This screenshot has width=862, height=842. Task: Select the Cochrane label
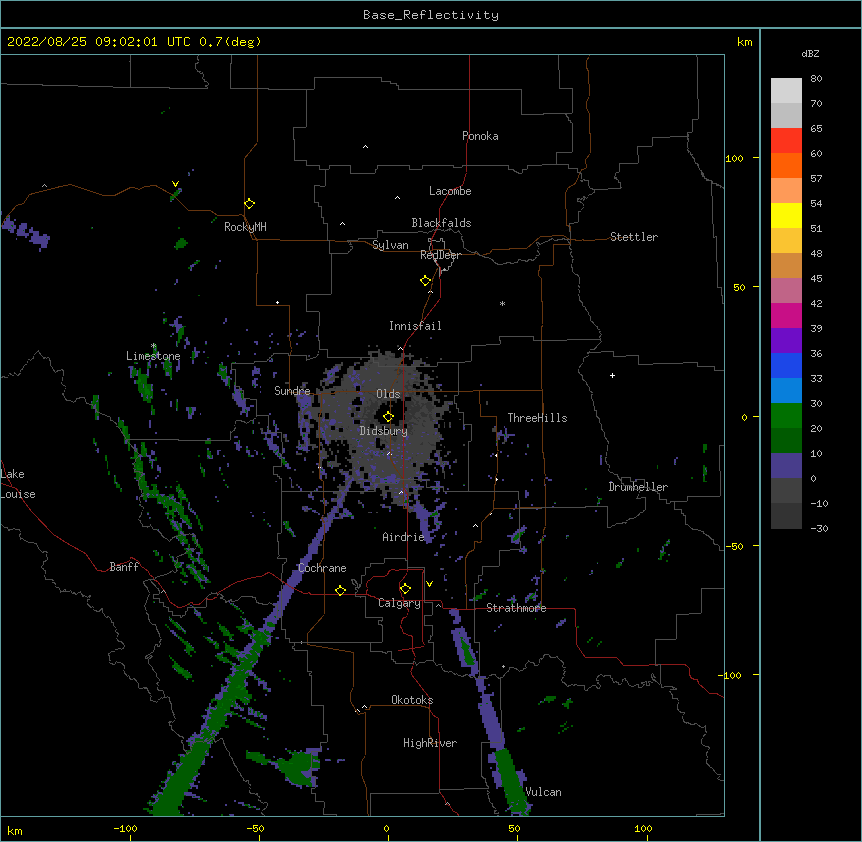(x=322, y=568)
